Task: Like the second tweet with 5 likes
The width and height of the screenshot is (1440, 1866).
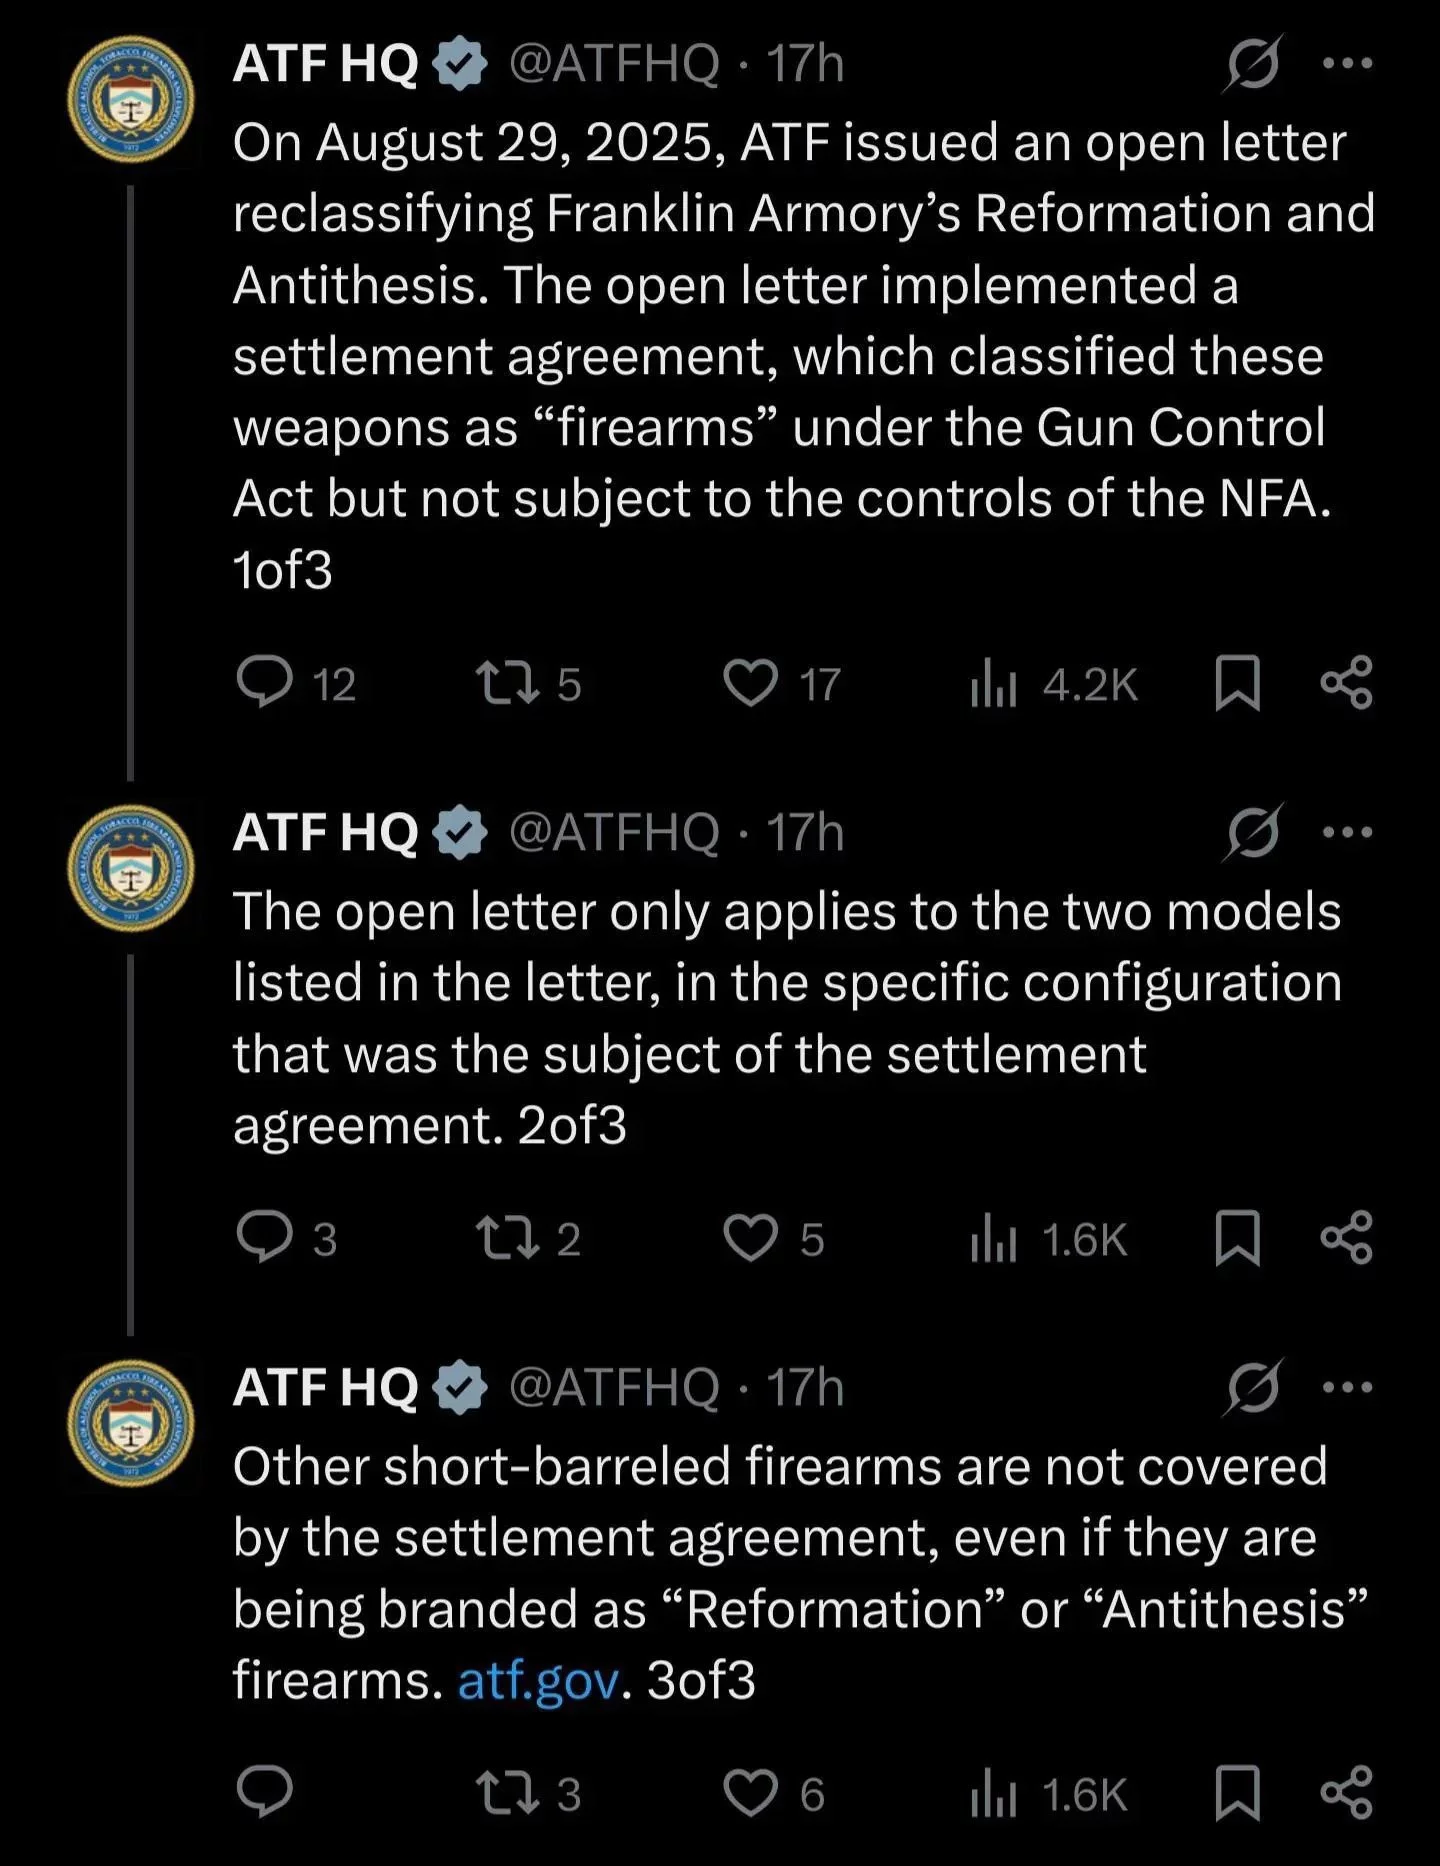Action: pyautogui.click(x=751, y=1238)
